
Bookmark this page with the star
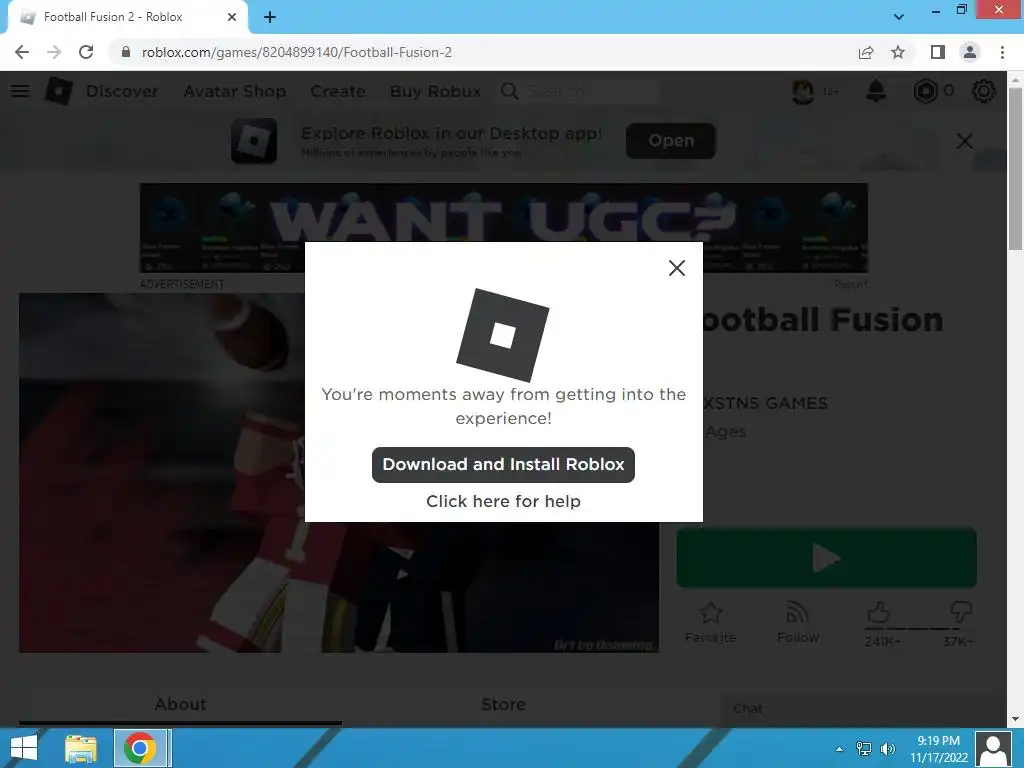pyautogui.click(x=898, y=52)
